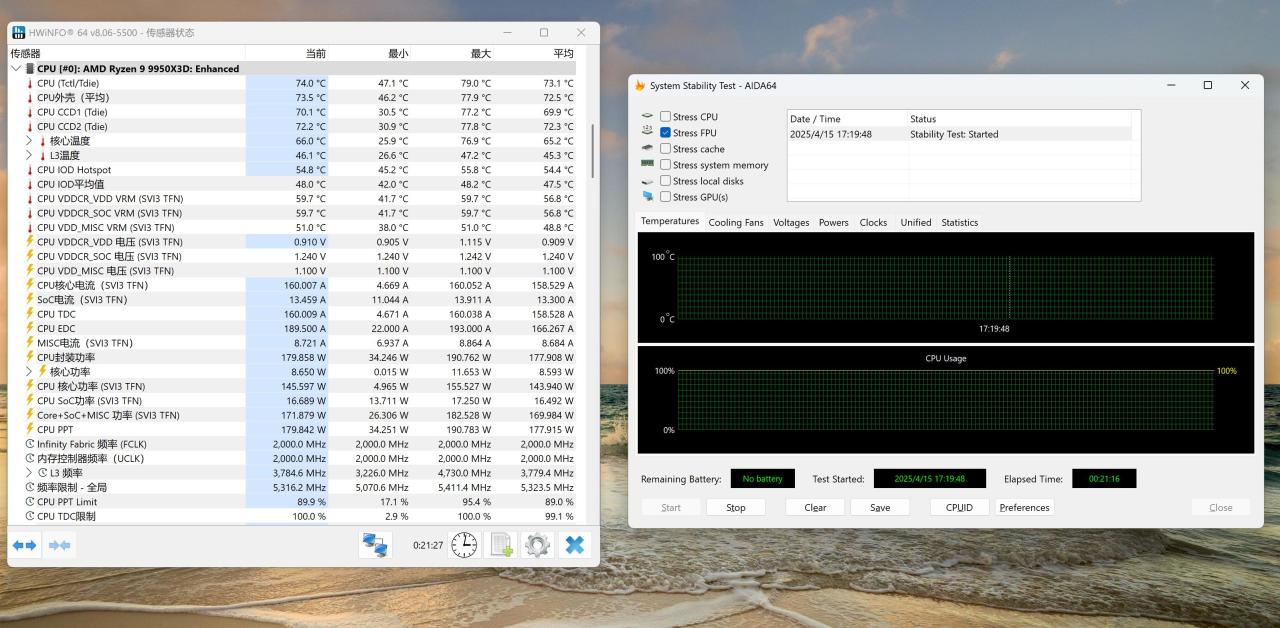The image size is (1280, 628).
Task: Click the 'No battery' status field
Action: coord(762,479)
